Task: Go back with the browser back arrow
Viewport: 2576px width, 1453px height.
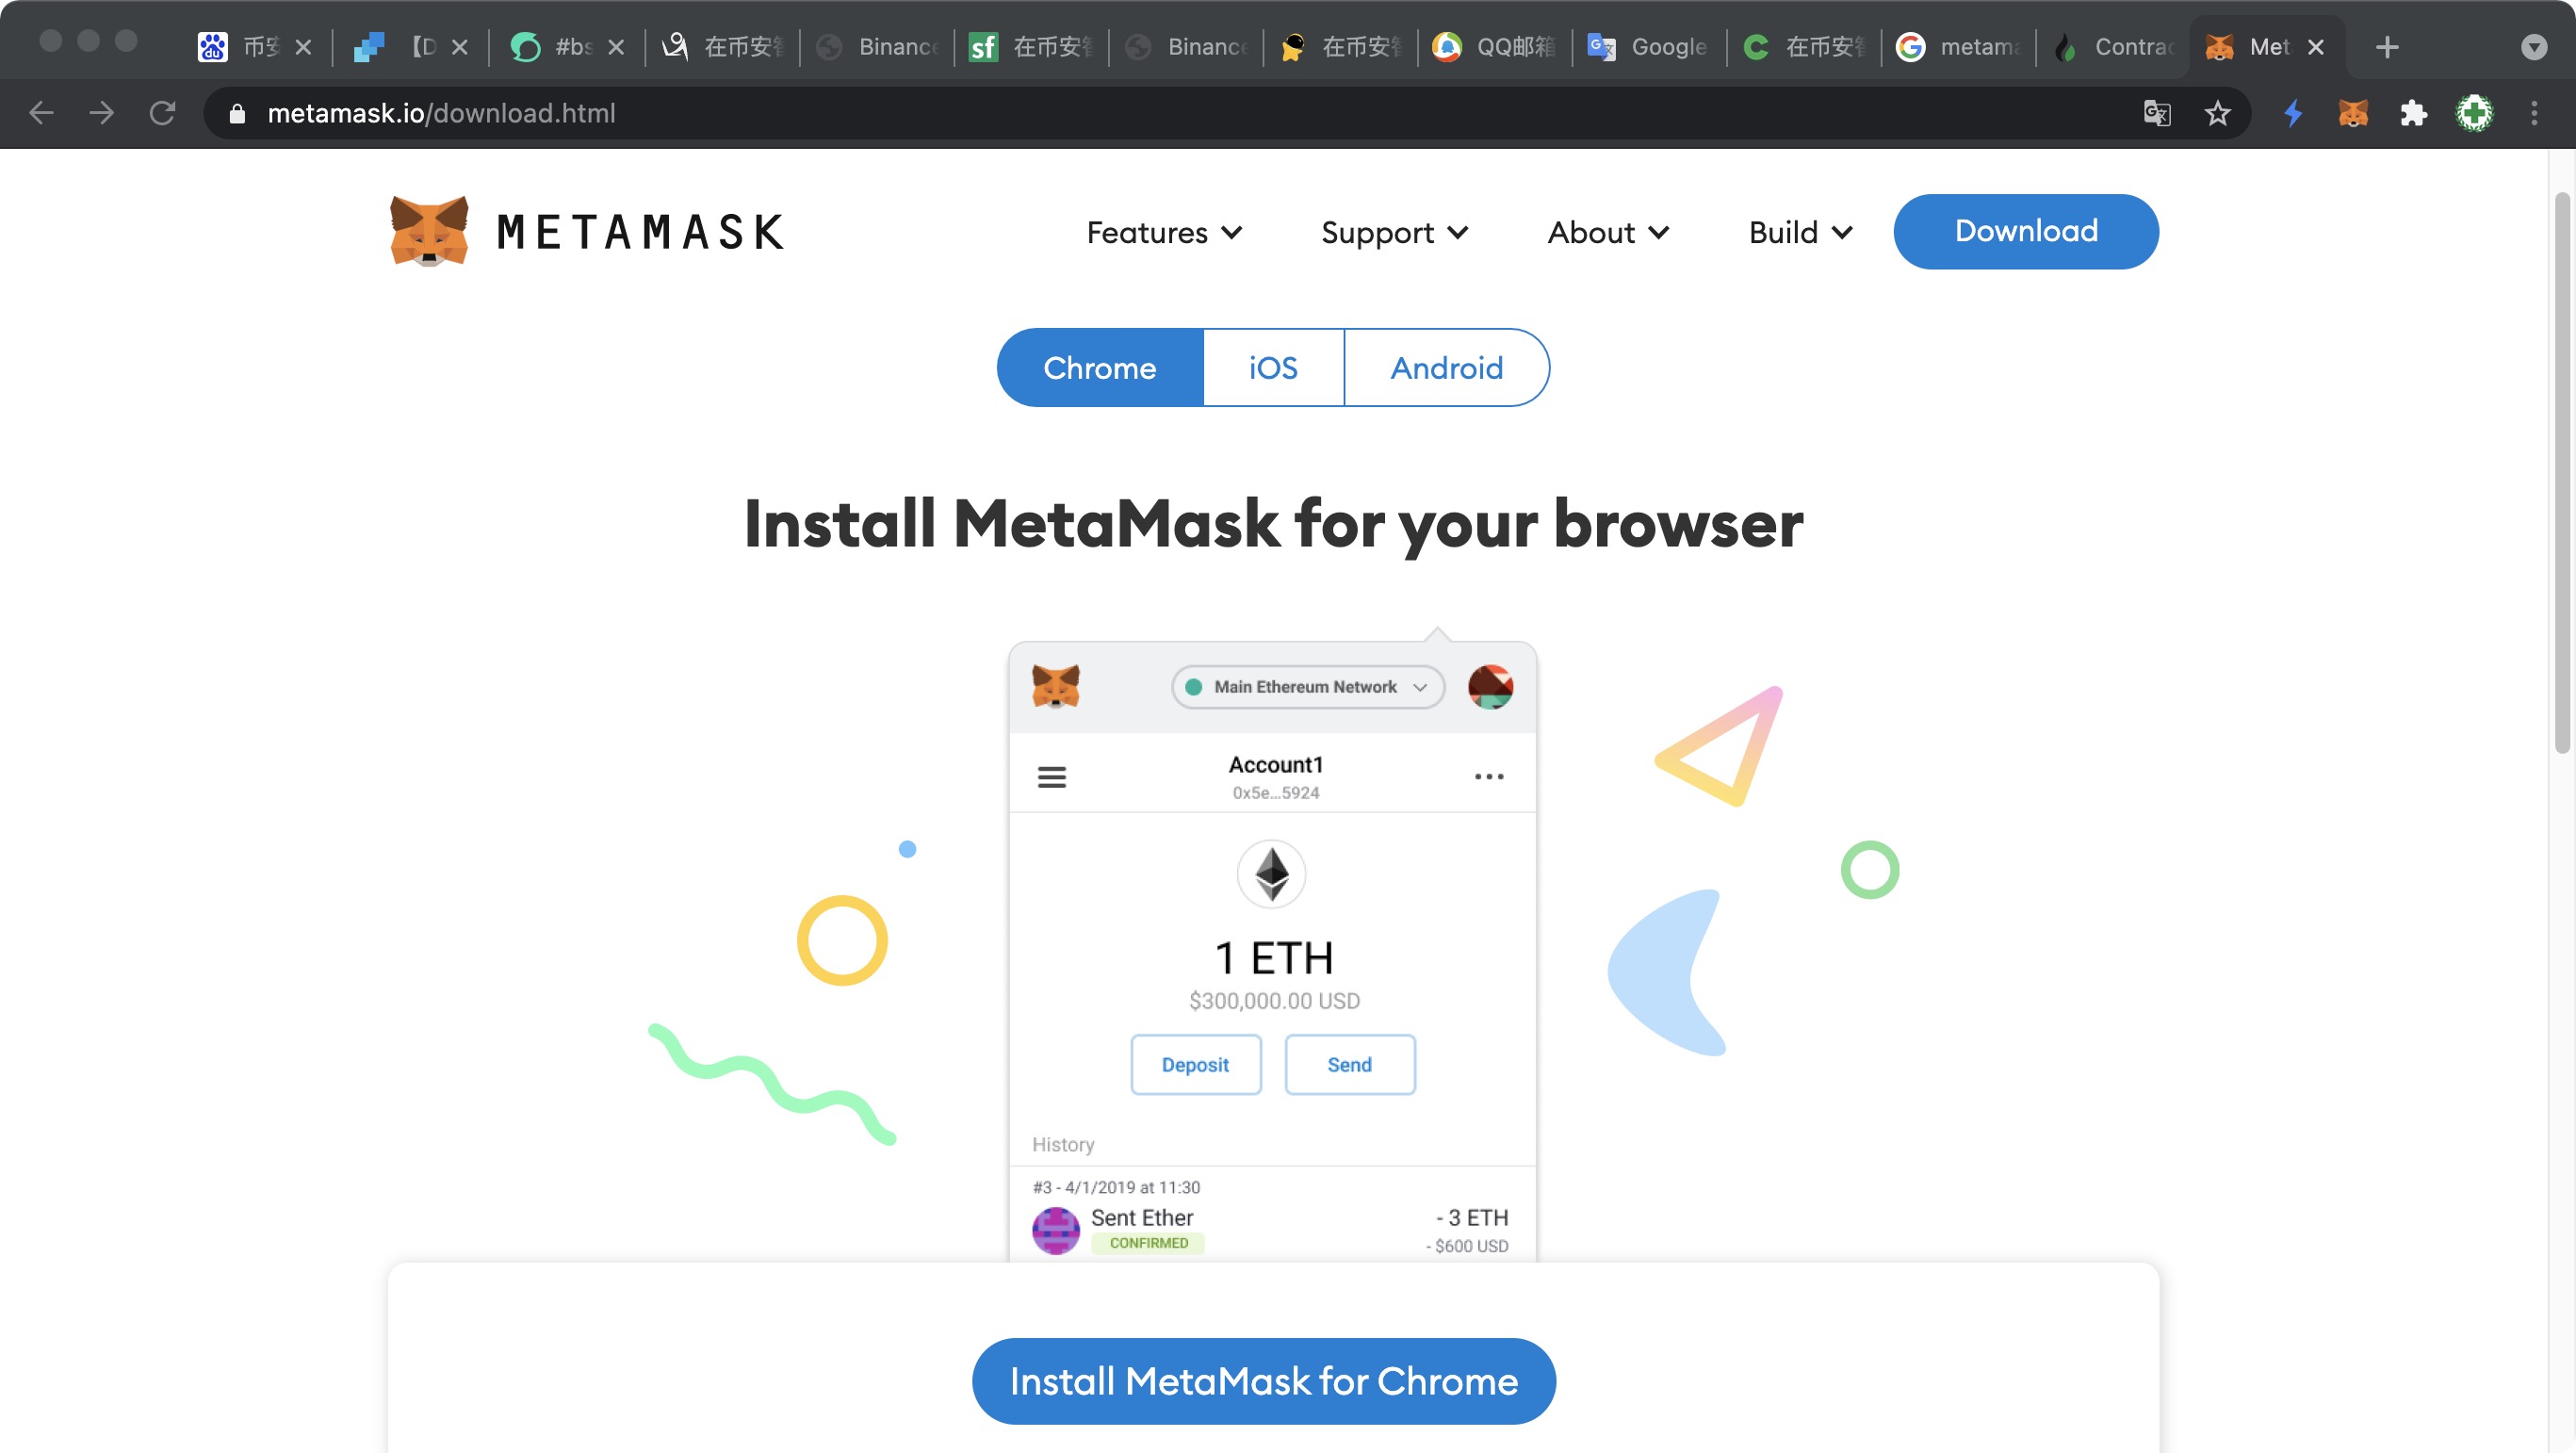Action: pos(41,113)
